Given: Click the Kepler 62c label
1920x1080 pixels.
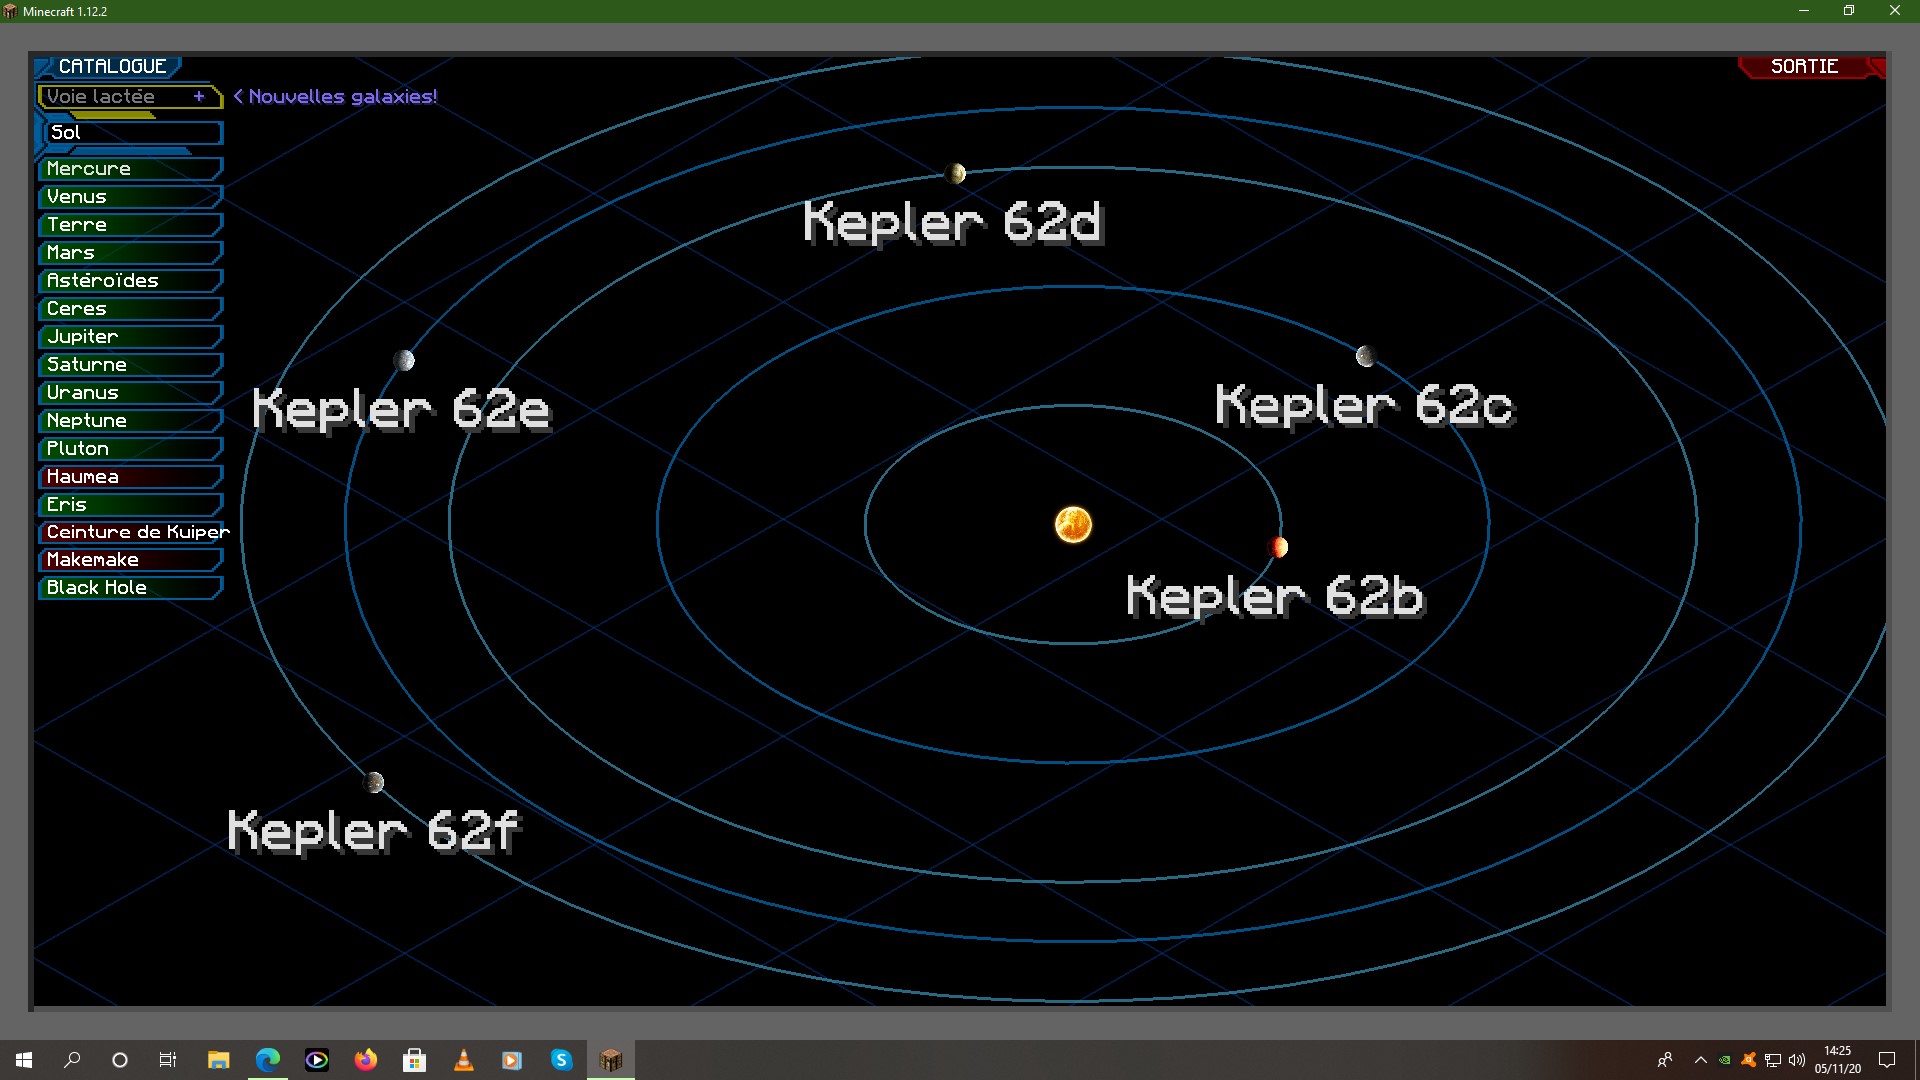Looking at the screenshot, I should click(x=1365, y=405).
